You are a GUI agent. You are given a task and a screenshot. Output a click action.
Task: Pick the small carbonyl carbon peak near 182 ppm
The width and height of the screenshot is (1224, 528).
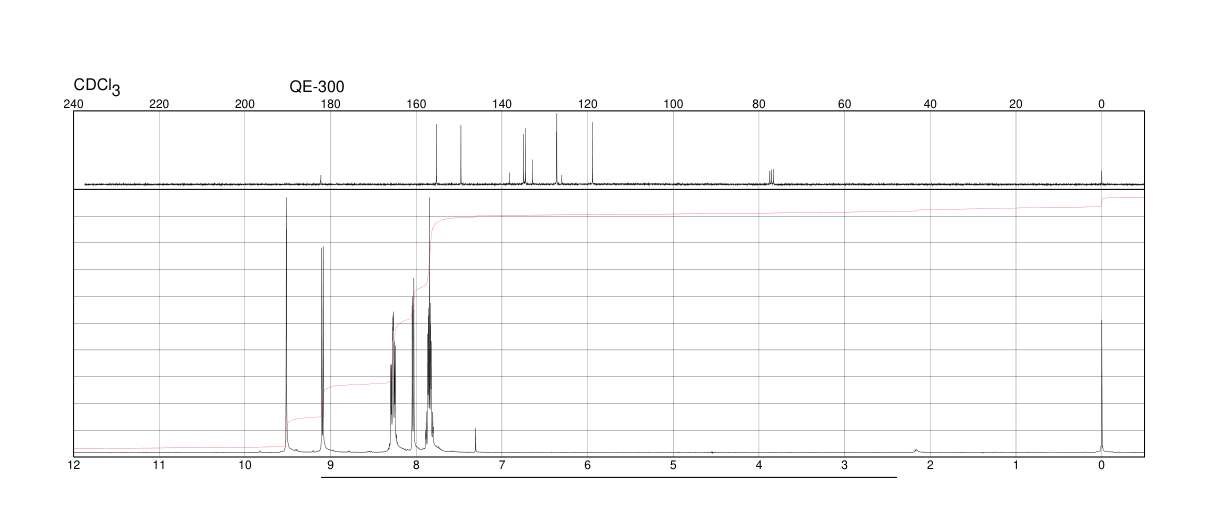[x=321, y=180]
